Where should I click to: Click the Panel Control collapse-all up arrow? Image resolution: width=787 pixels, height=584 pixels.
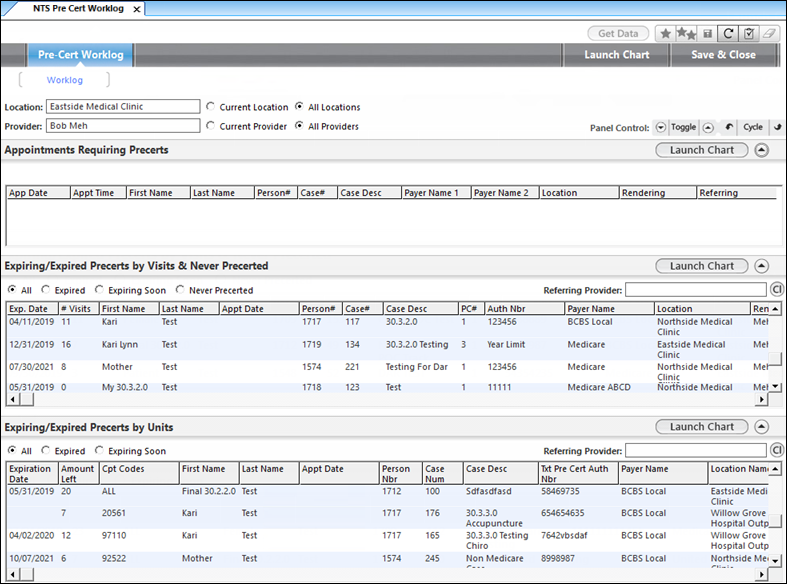coord(708,127)
